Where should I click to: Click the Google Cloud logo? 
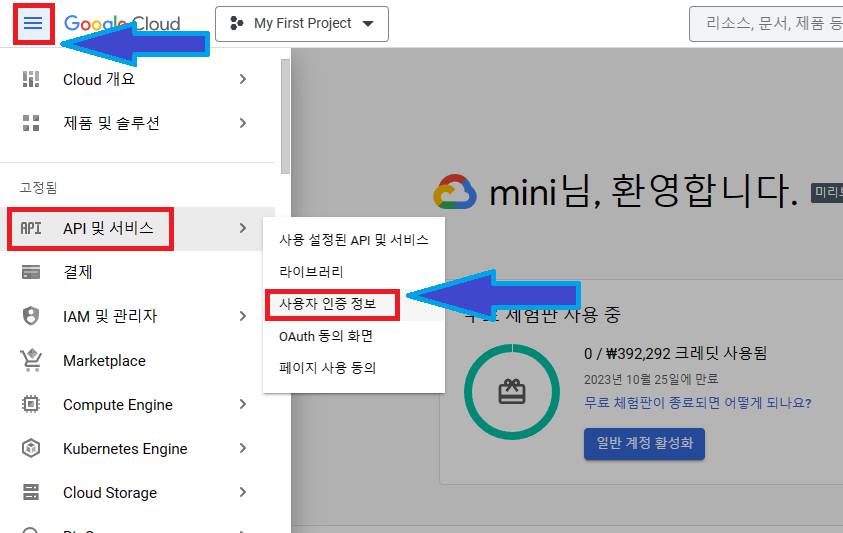point(122,24)
